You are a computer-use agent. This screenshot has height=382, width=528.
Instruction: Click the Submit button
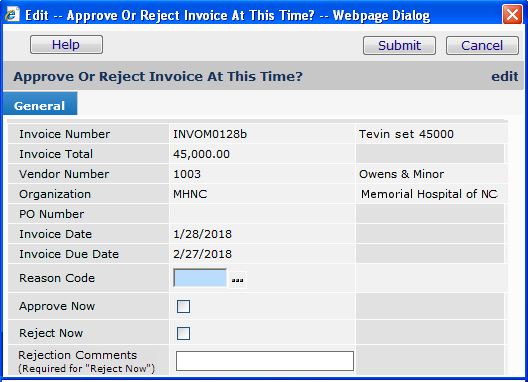[x=399, y=45]
